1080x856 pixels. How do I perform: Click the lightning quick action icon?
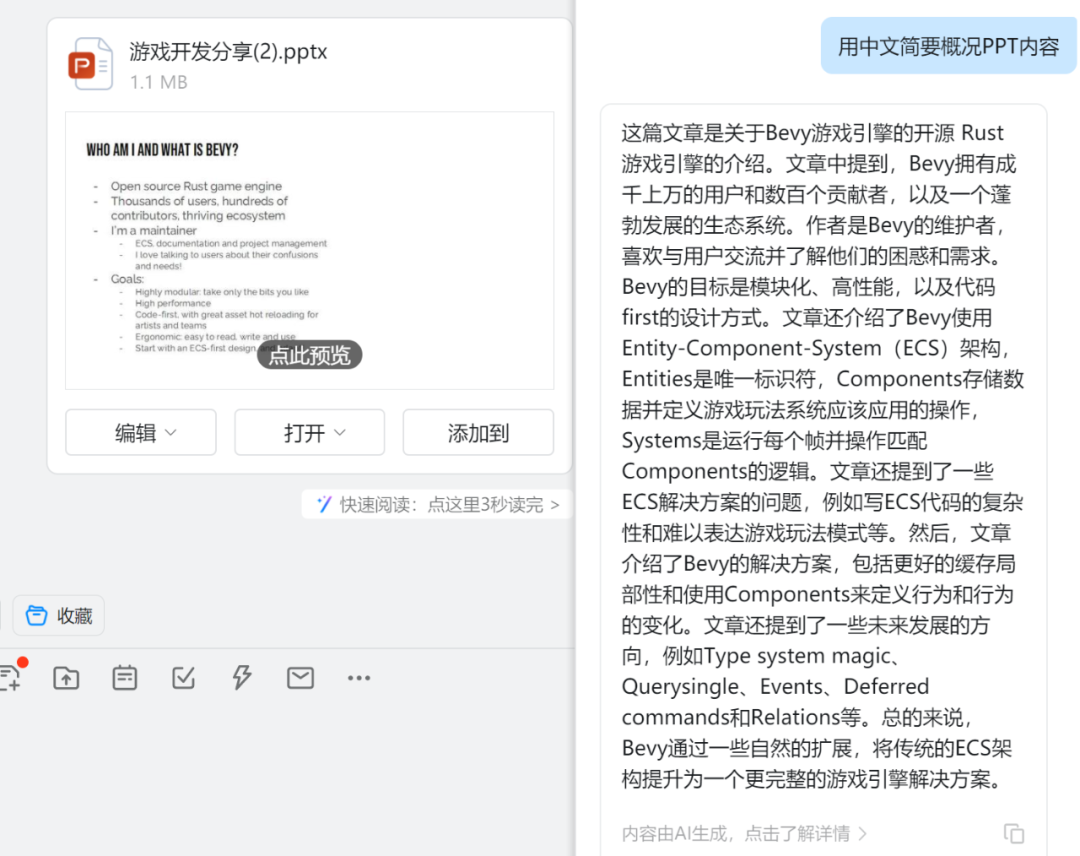(x=242, y=678)
